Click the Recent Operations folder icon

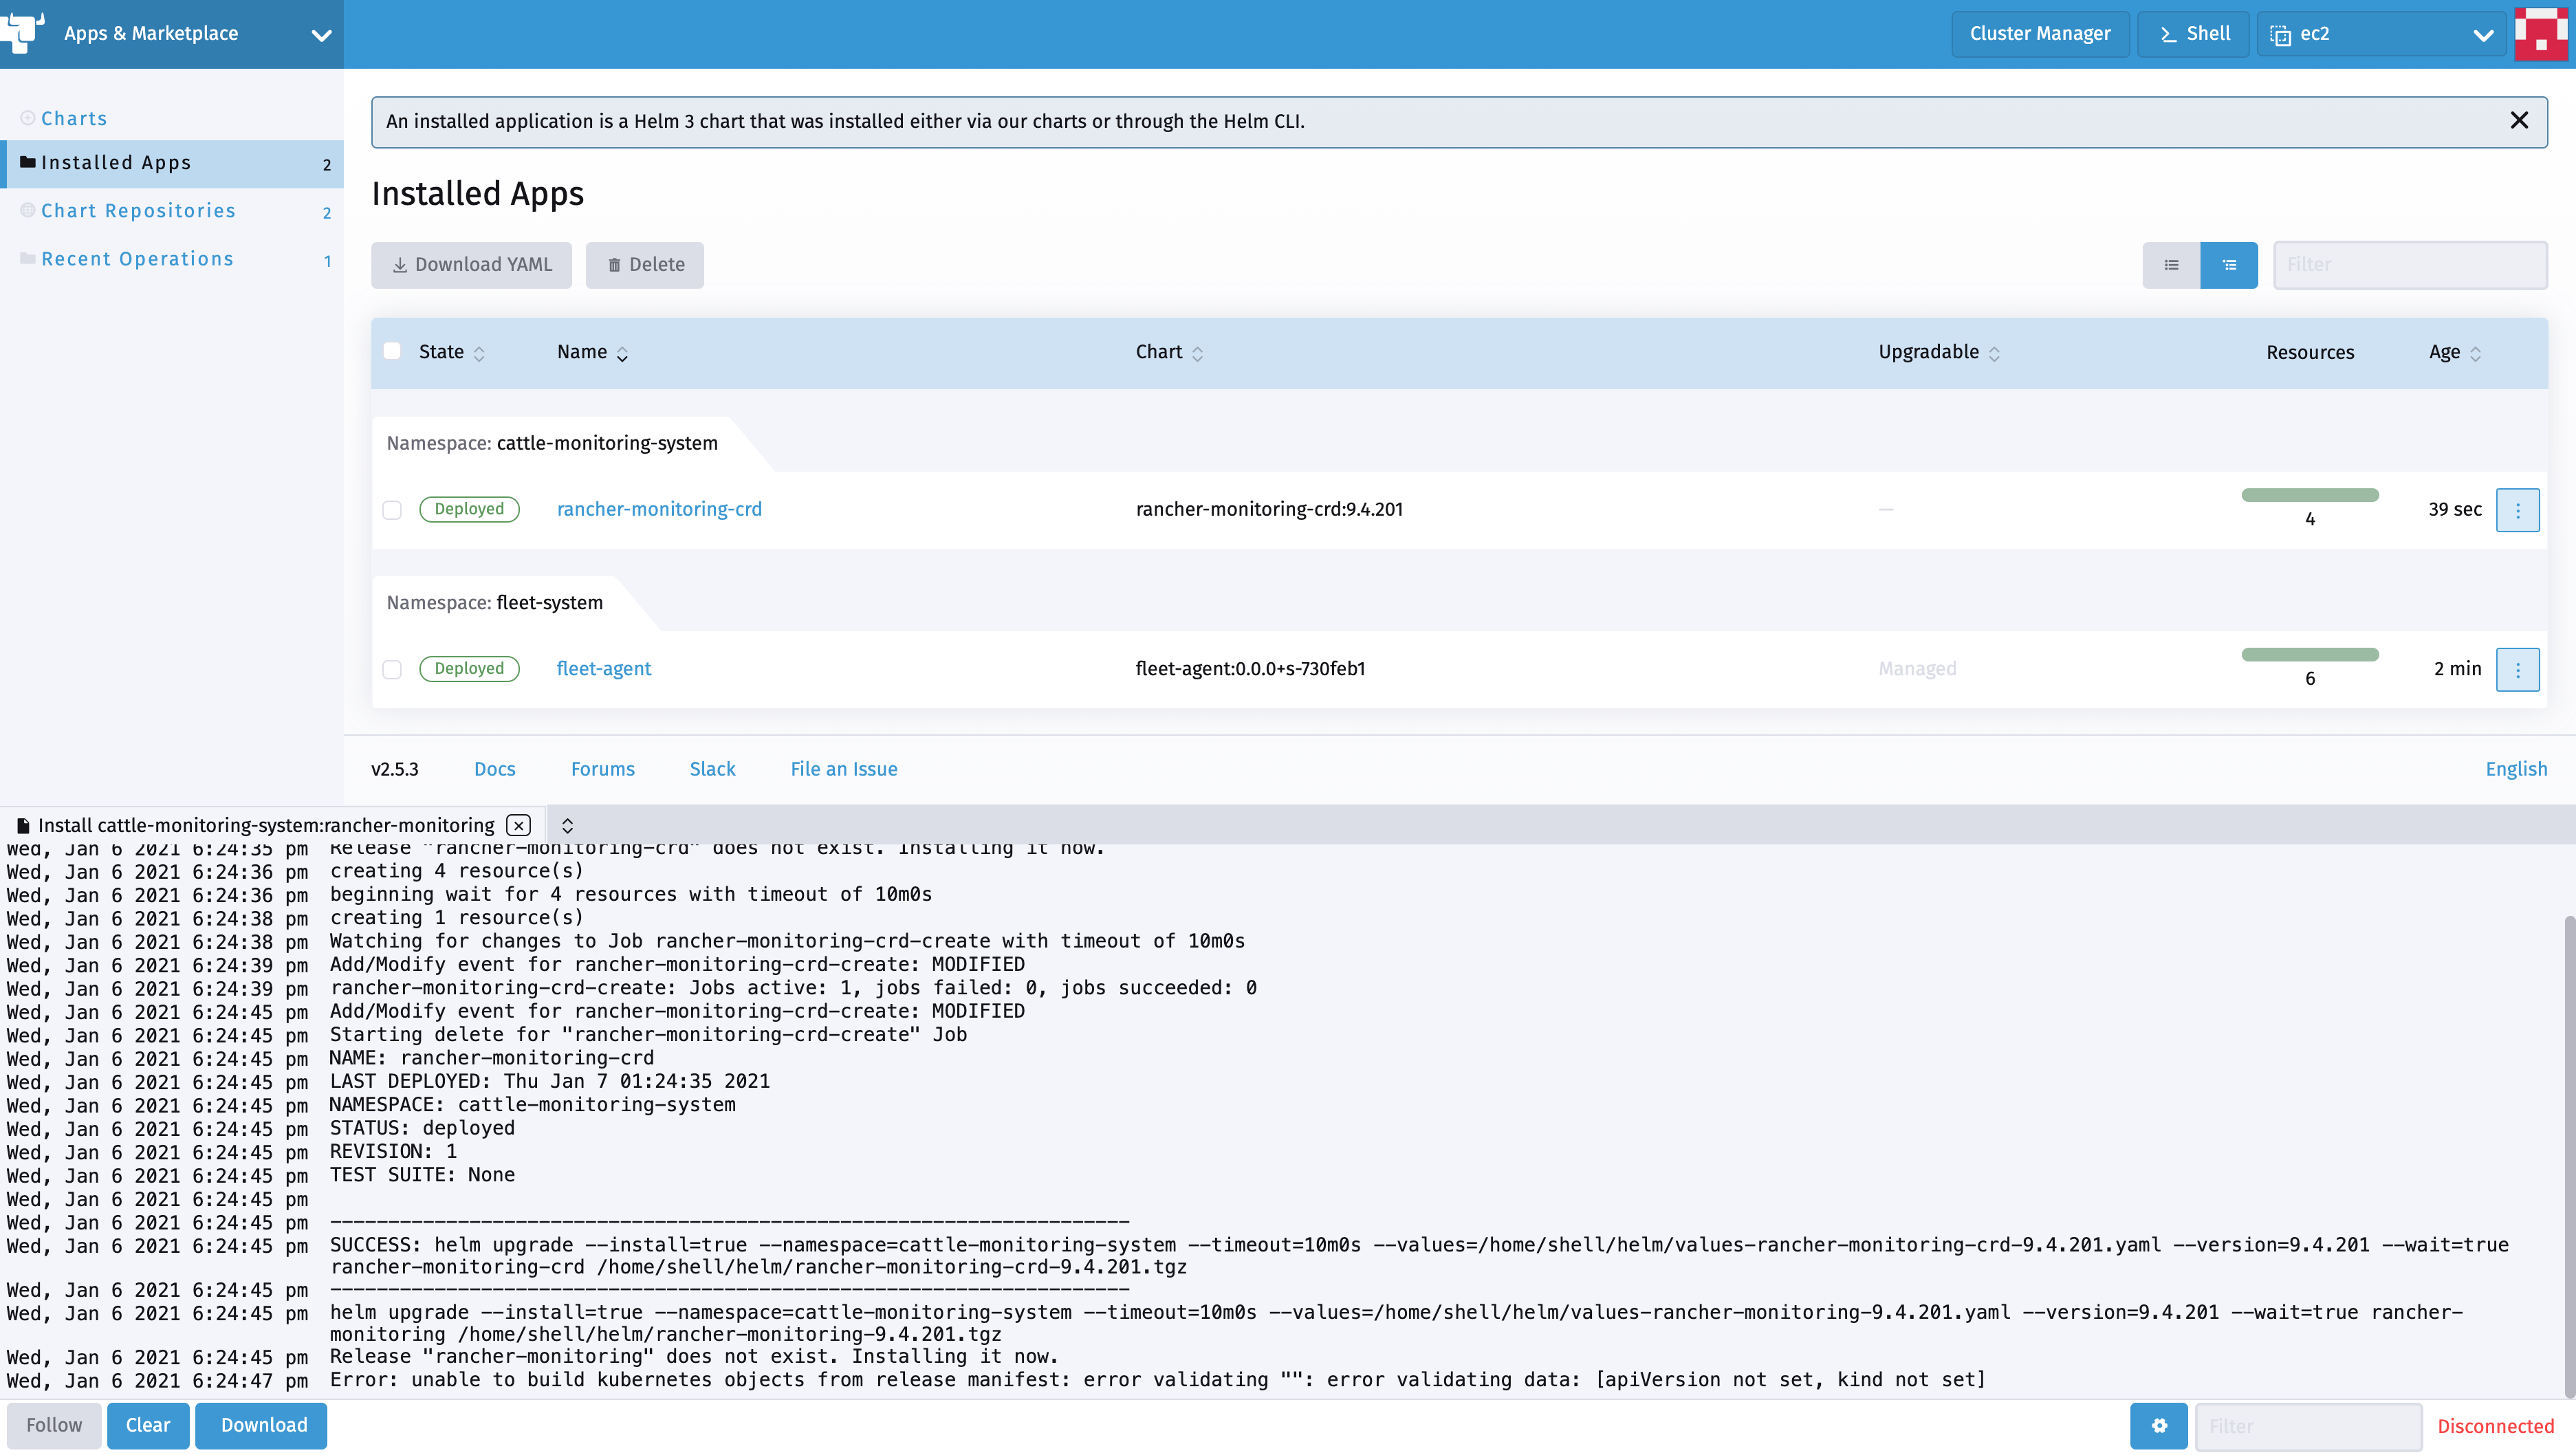pyautogui.click(x=28, y=258)
